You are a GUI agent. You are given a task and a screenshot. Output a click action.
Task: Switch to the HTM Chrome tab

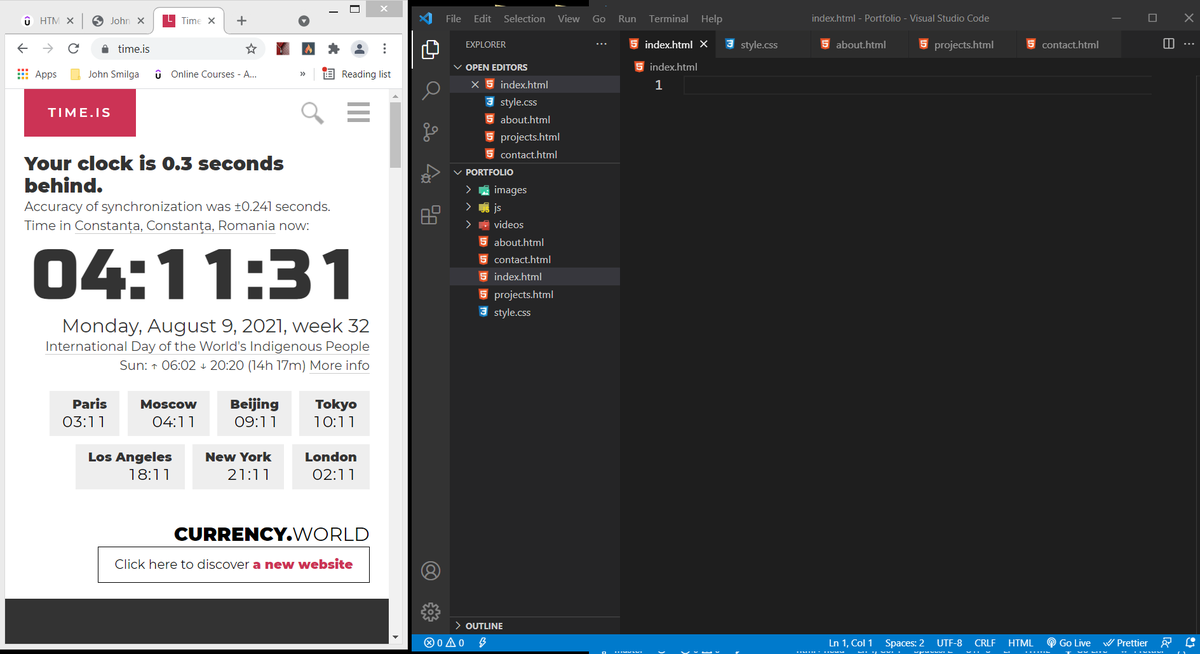click(x=45, y=21)
